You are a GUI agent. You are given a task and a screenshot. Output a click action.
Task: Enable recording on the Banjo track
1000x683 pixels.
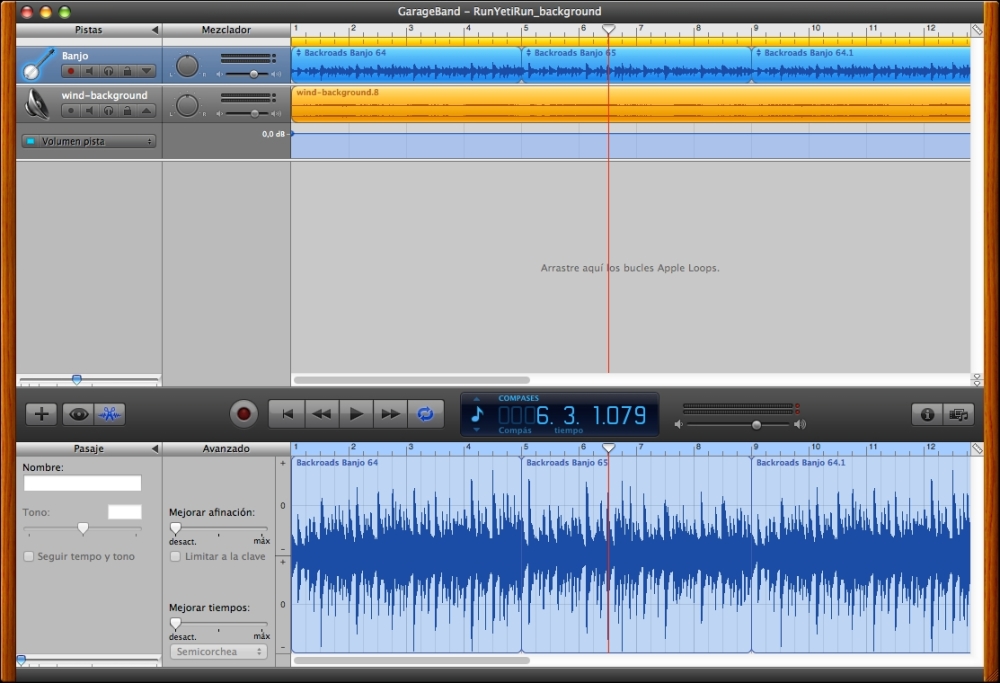click(x=71, y=71)
